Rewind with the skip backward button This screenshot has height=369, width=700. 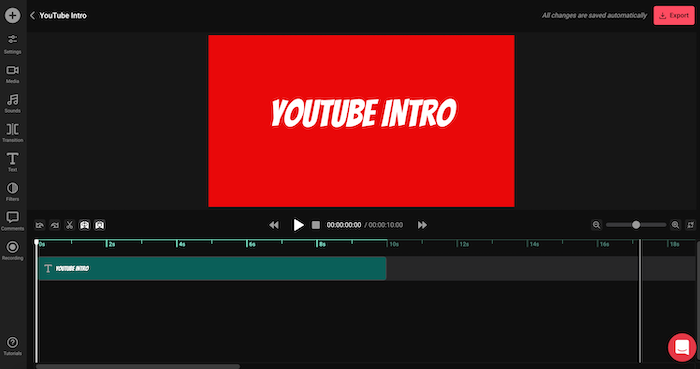pyautogui.click(x=274, y=225)
